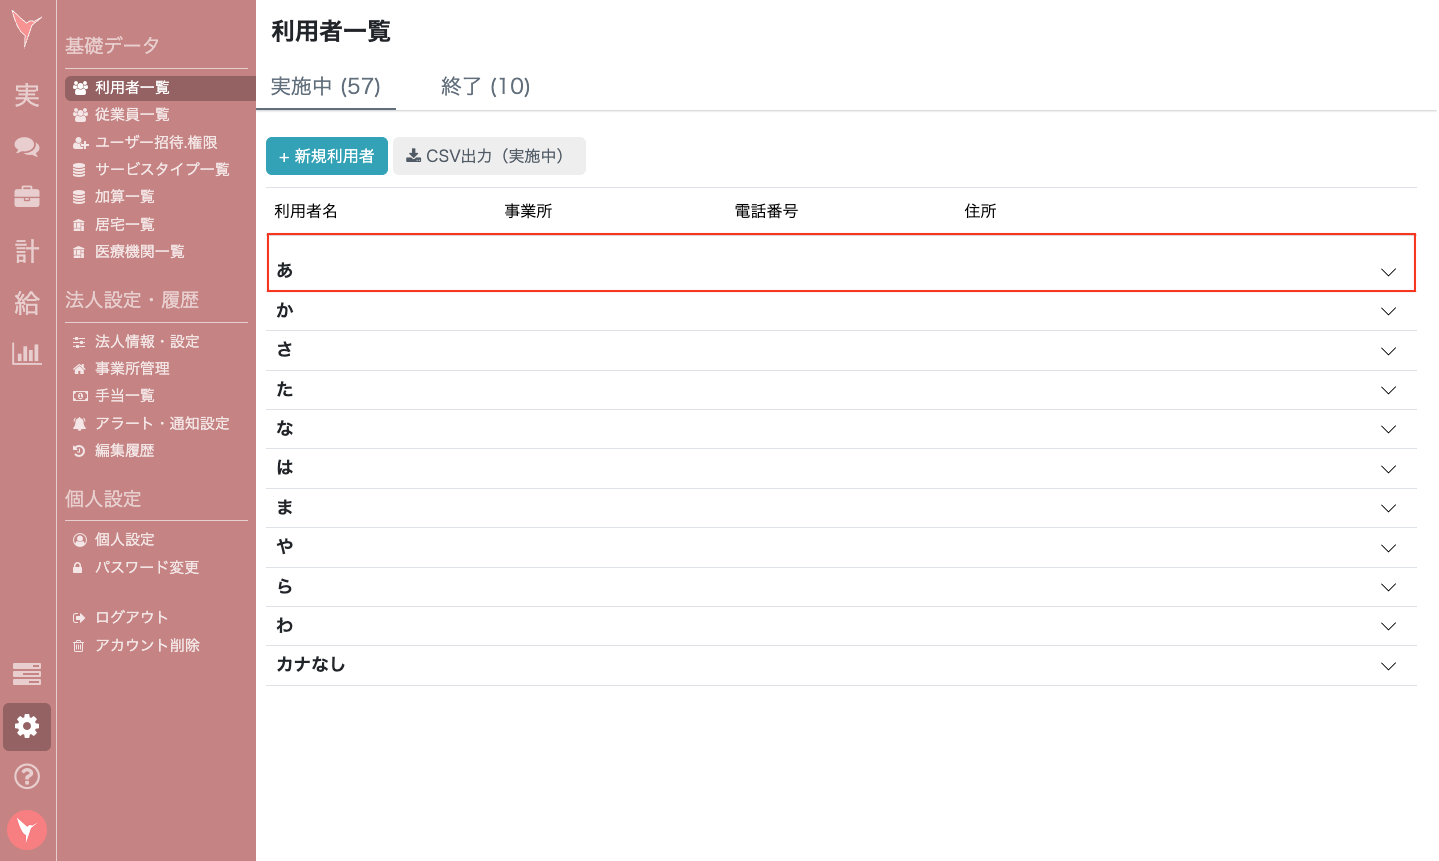Click CSV出力（実施中）button
Screen dimensions: 1439x861
coord(489,156)
